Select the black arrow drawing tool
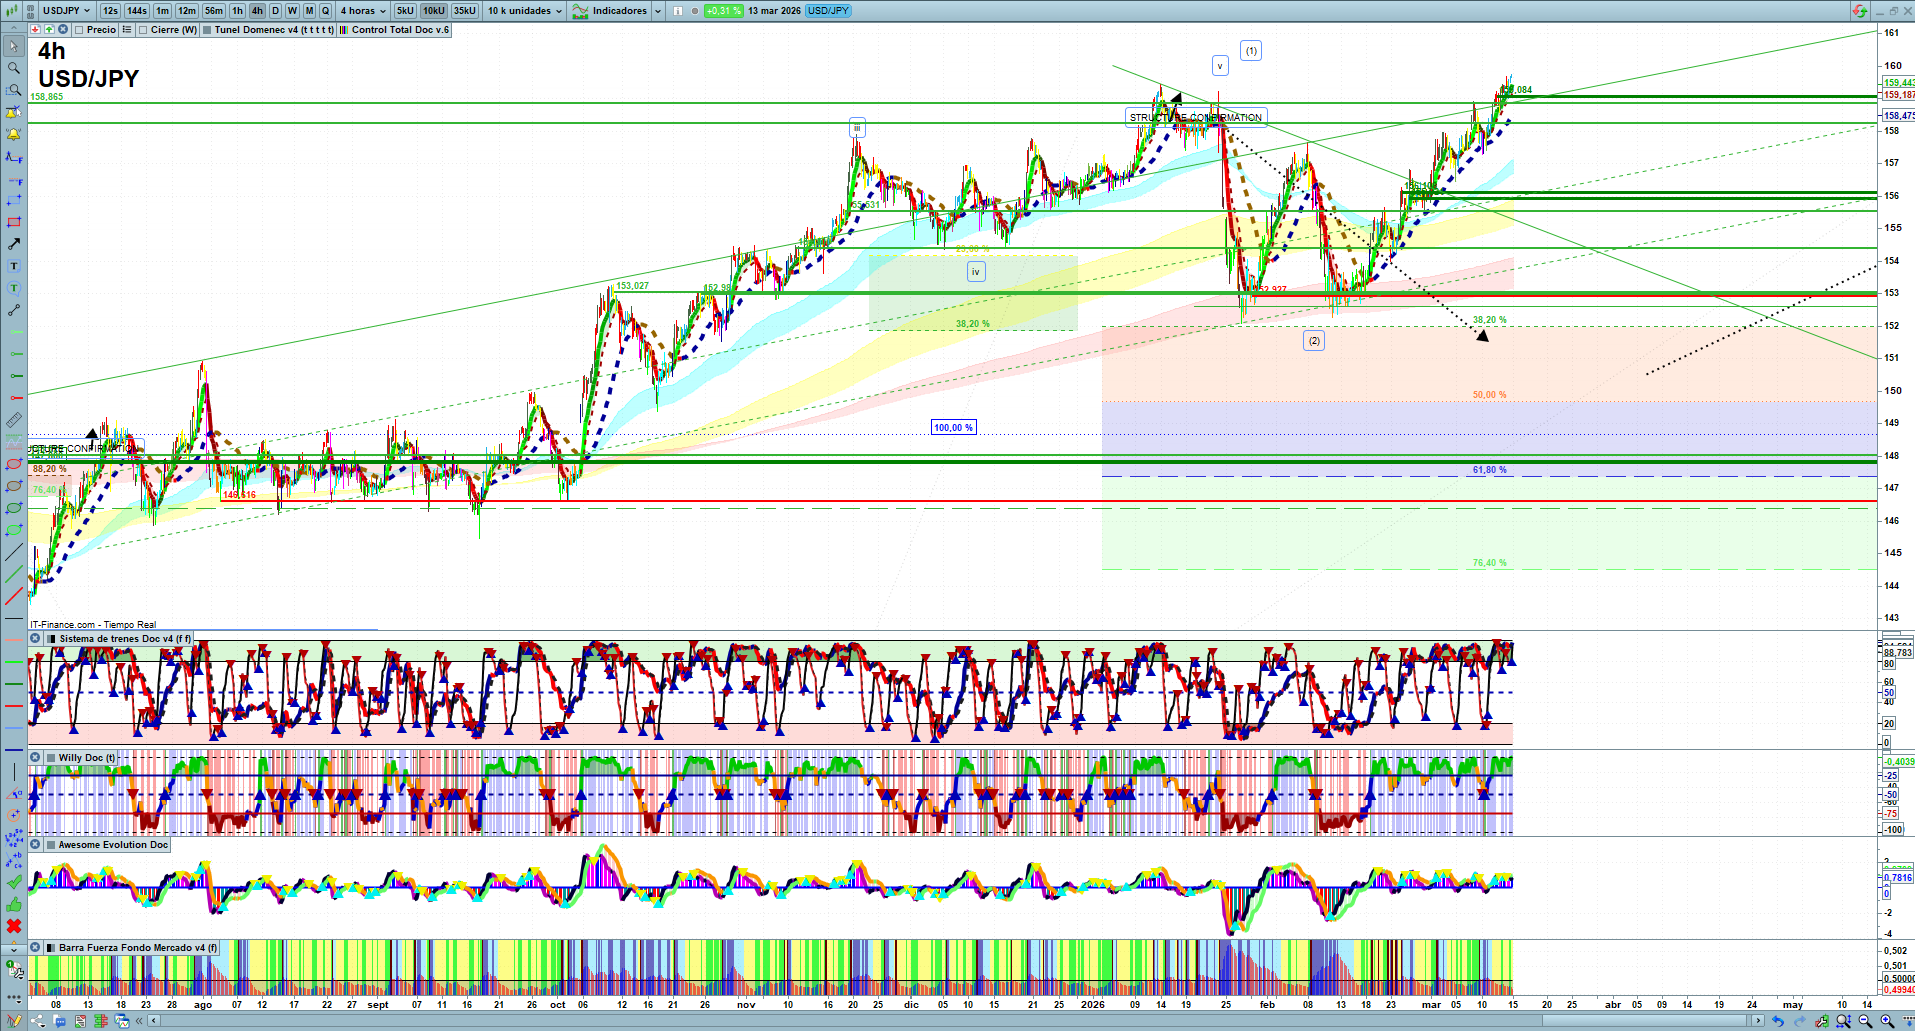The image size is (1915, 1031). 14,244
